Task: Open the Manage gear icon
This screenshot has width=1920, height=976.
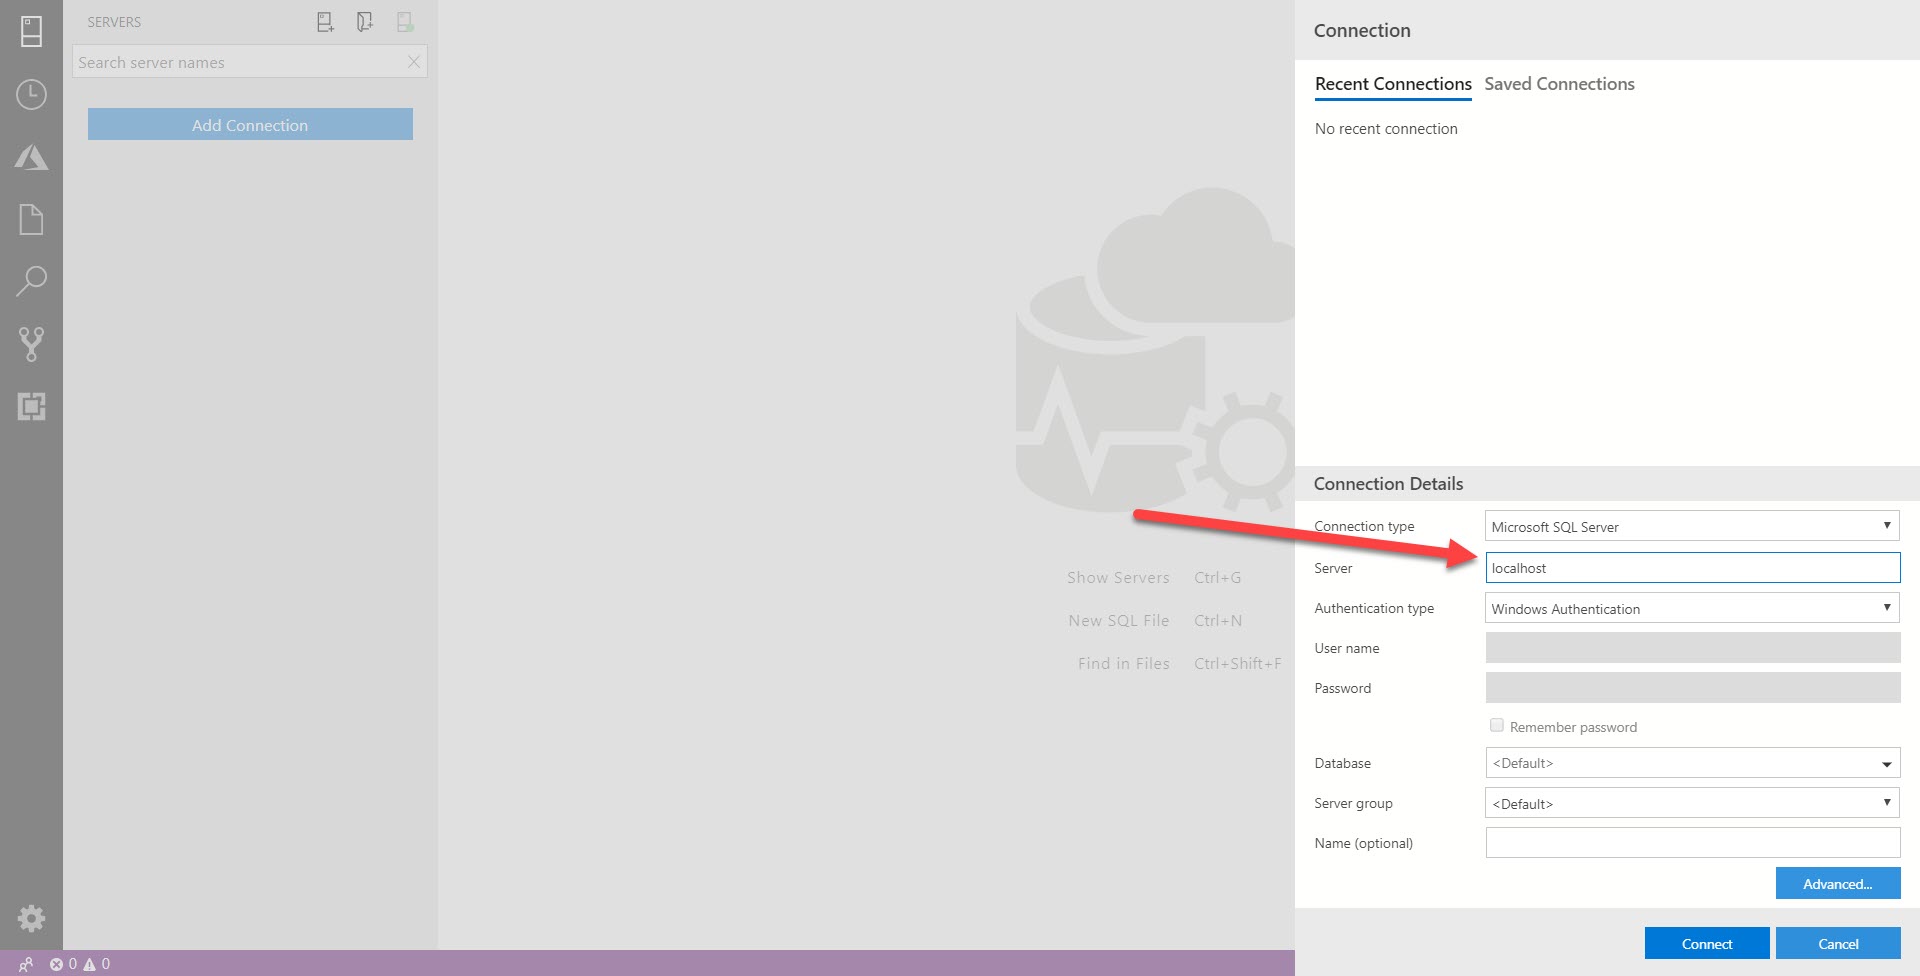Action: tap(31, 918)
